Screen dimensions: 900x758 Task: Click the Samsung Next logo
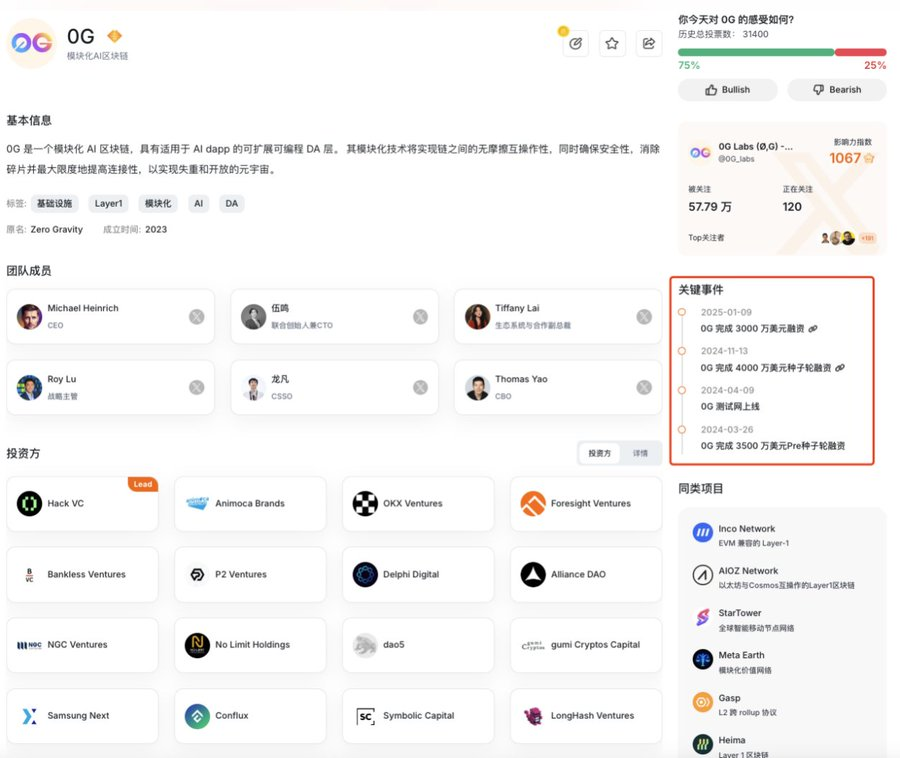[29, 716]
